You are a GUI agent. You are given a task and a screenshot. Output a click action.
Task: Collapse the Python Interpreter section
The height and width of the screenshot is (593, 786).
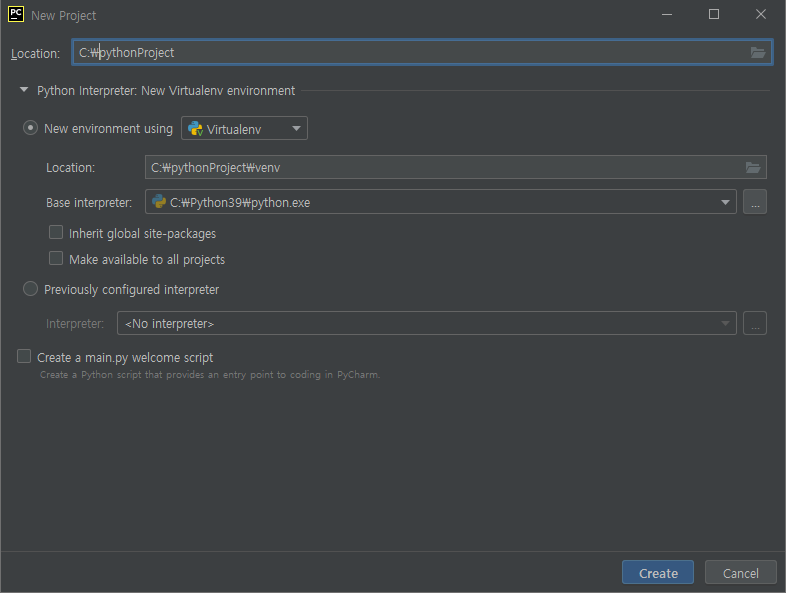24,90
